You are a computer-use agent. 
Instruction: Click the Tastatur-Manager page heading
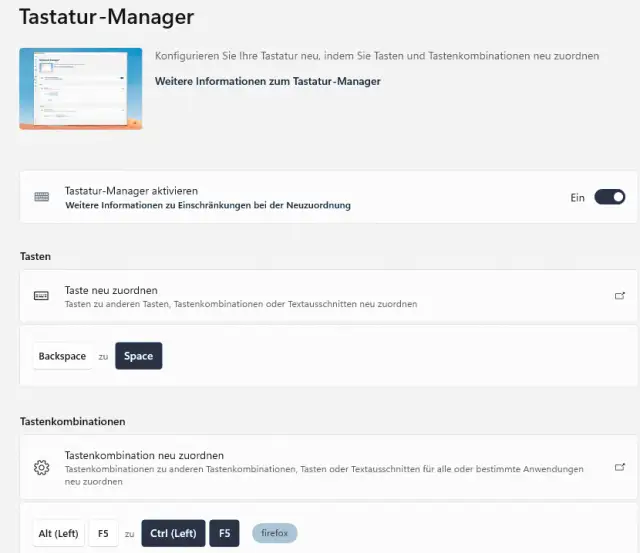click(107, 17)
